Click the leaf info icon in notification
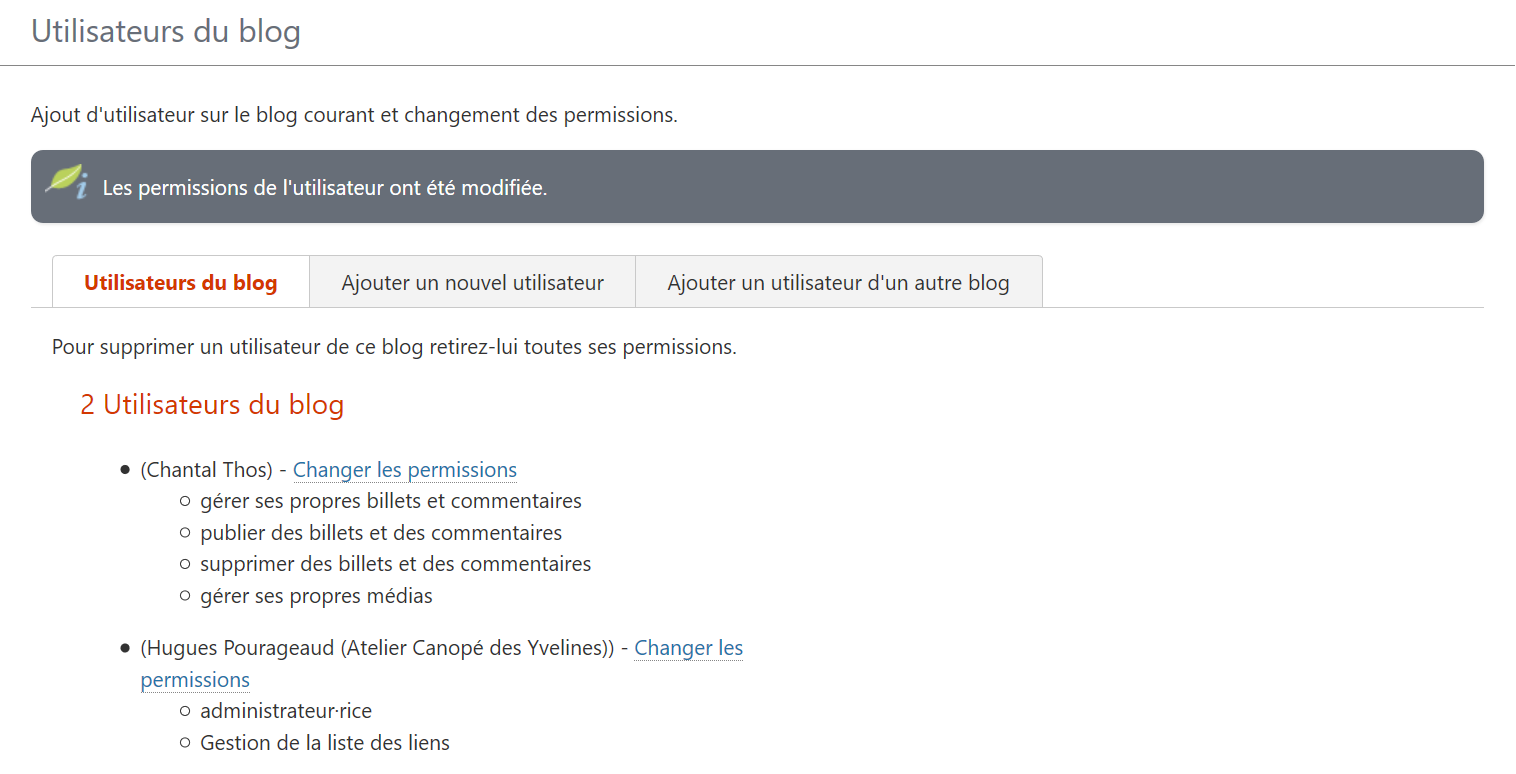The width and height of the screenshot is (1516, 774). click(x=66, y=182)
